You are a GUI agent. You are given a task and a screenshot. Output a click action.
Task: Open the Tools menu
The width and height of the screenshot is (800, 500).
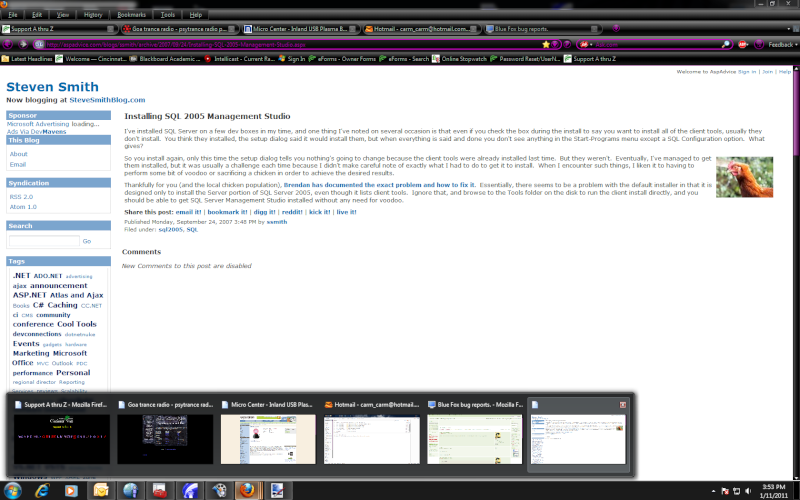pyautogui.click(x=167, y=15)
